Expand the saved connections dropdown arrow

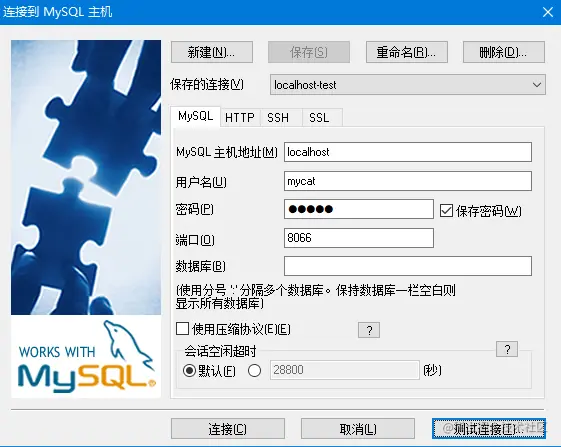pyautogui.click(x=536, y=85)
